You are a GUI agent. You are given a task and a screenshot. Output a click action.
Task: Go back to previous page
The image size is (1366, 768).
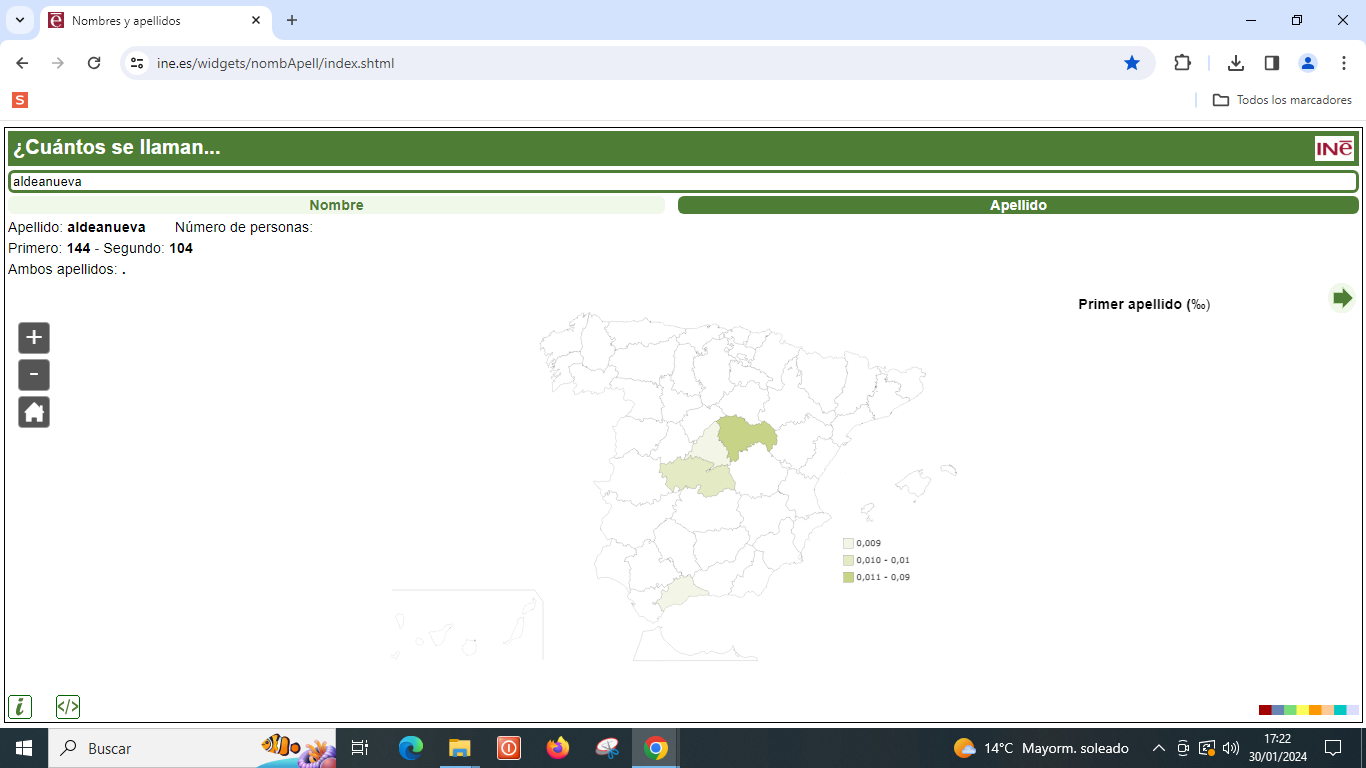(22, 63)
